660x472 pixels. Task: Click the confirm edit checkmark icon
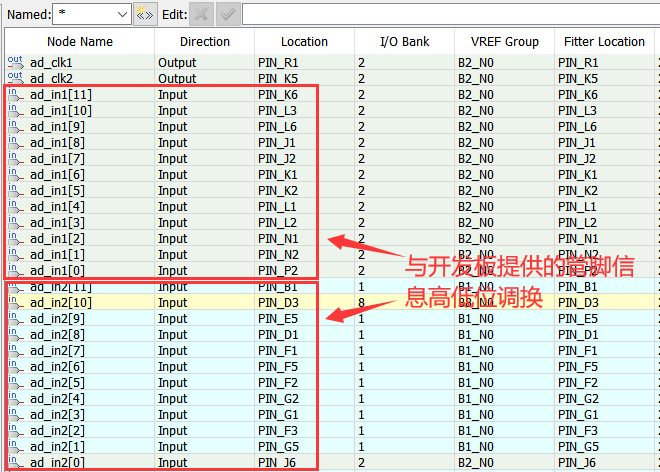(x=226, y=14)
